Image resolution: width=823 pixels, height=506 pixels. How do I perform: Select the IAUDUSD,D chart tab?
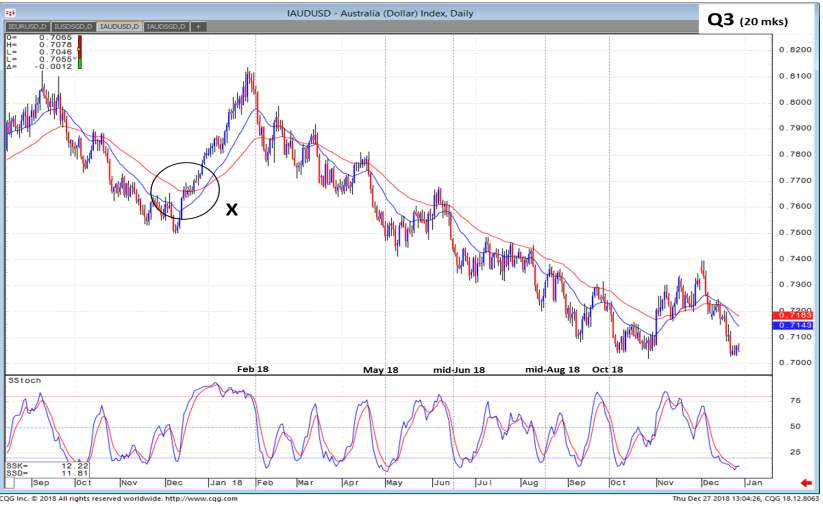tap(120, 27)
